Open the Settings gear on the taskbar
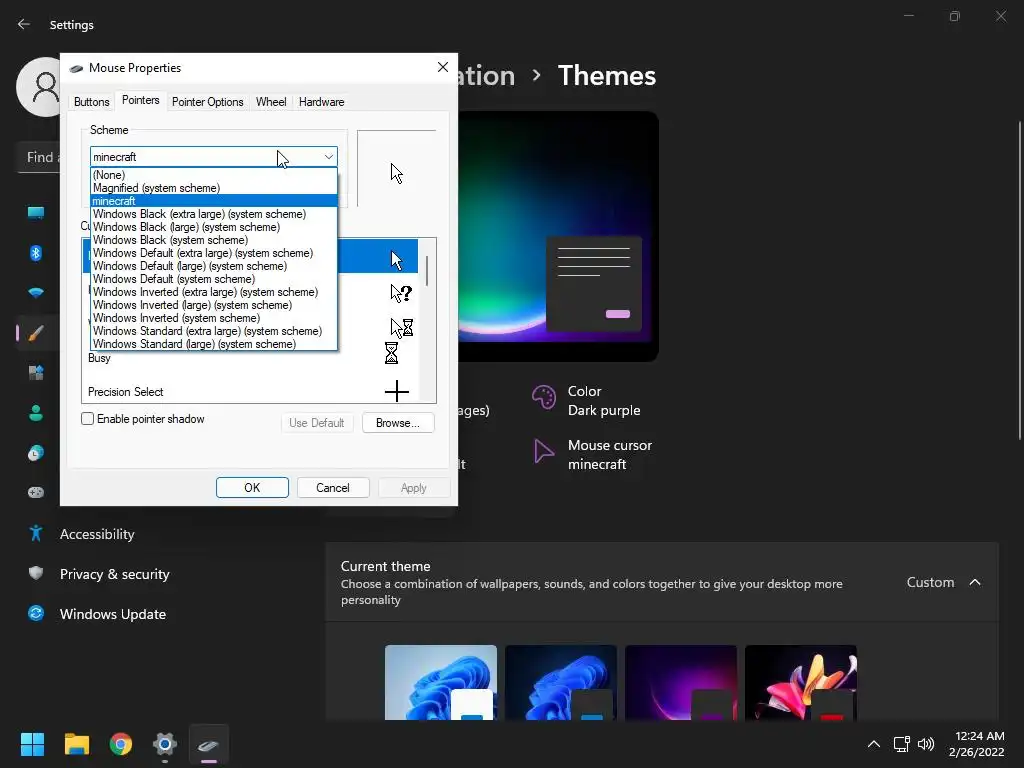Screen dimensions: 1024x768 [165, 744]
